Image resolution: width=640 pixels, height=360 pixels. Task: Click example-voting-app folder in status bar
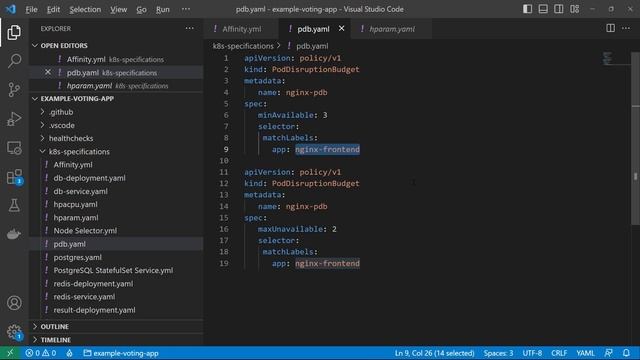121,353
